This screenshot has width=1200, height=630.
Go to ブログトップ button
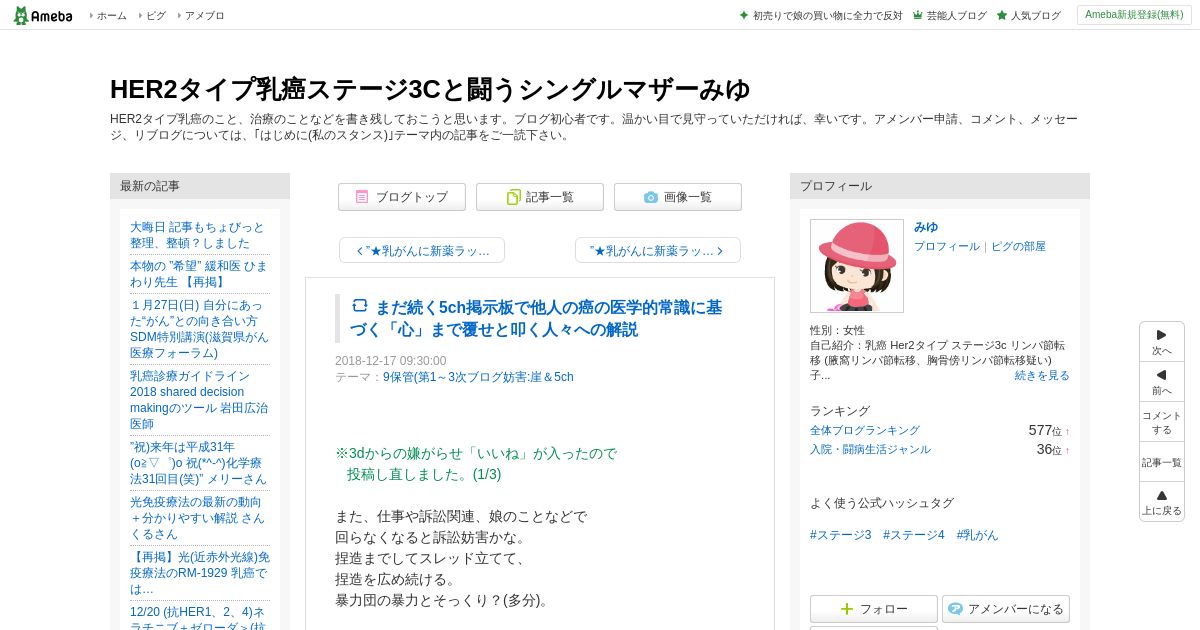point(402,197)
